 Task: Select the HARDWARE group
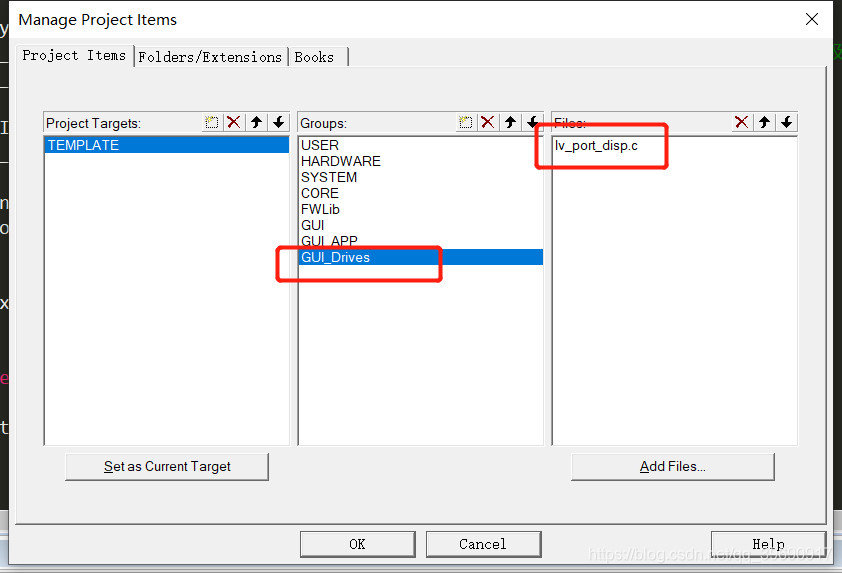click(x=420, y=161)
